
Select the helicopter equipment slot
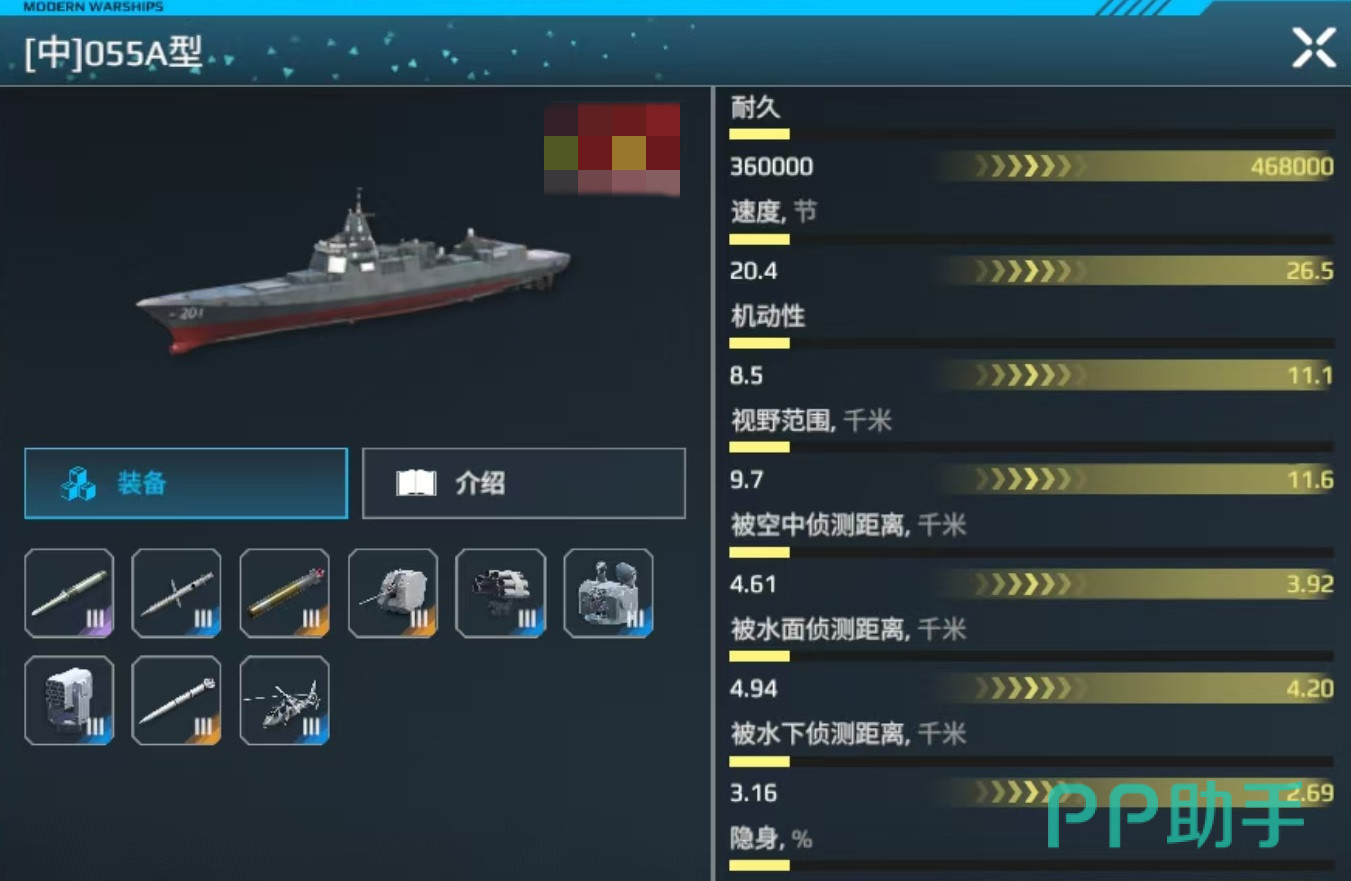(285, 700)
